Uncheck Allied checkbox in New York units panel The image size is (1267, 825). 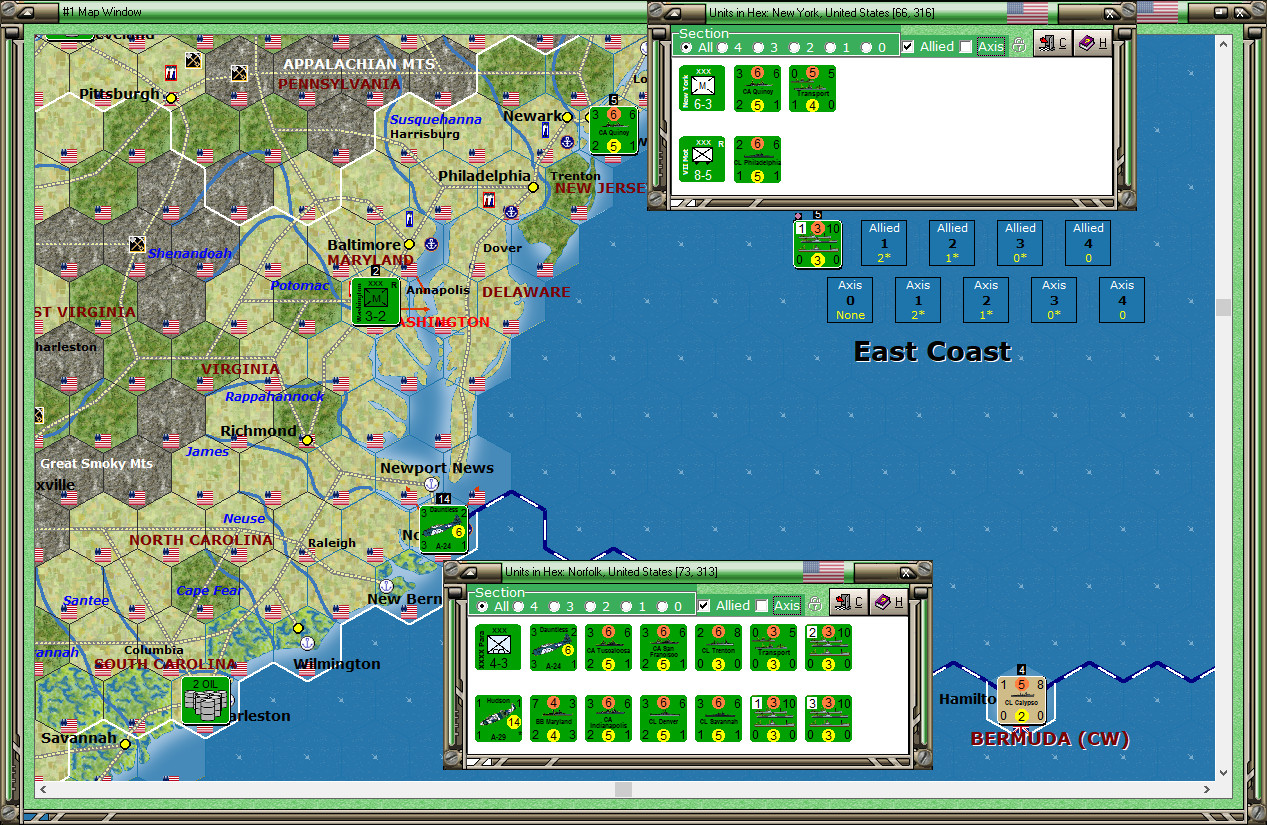click(908, 46)
